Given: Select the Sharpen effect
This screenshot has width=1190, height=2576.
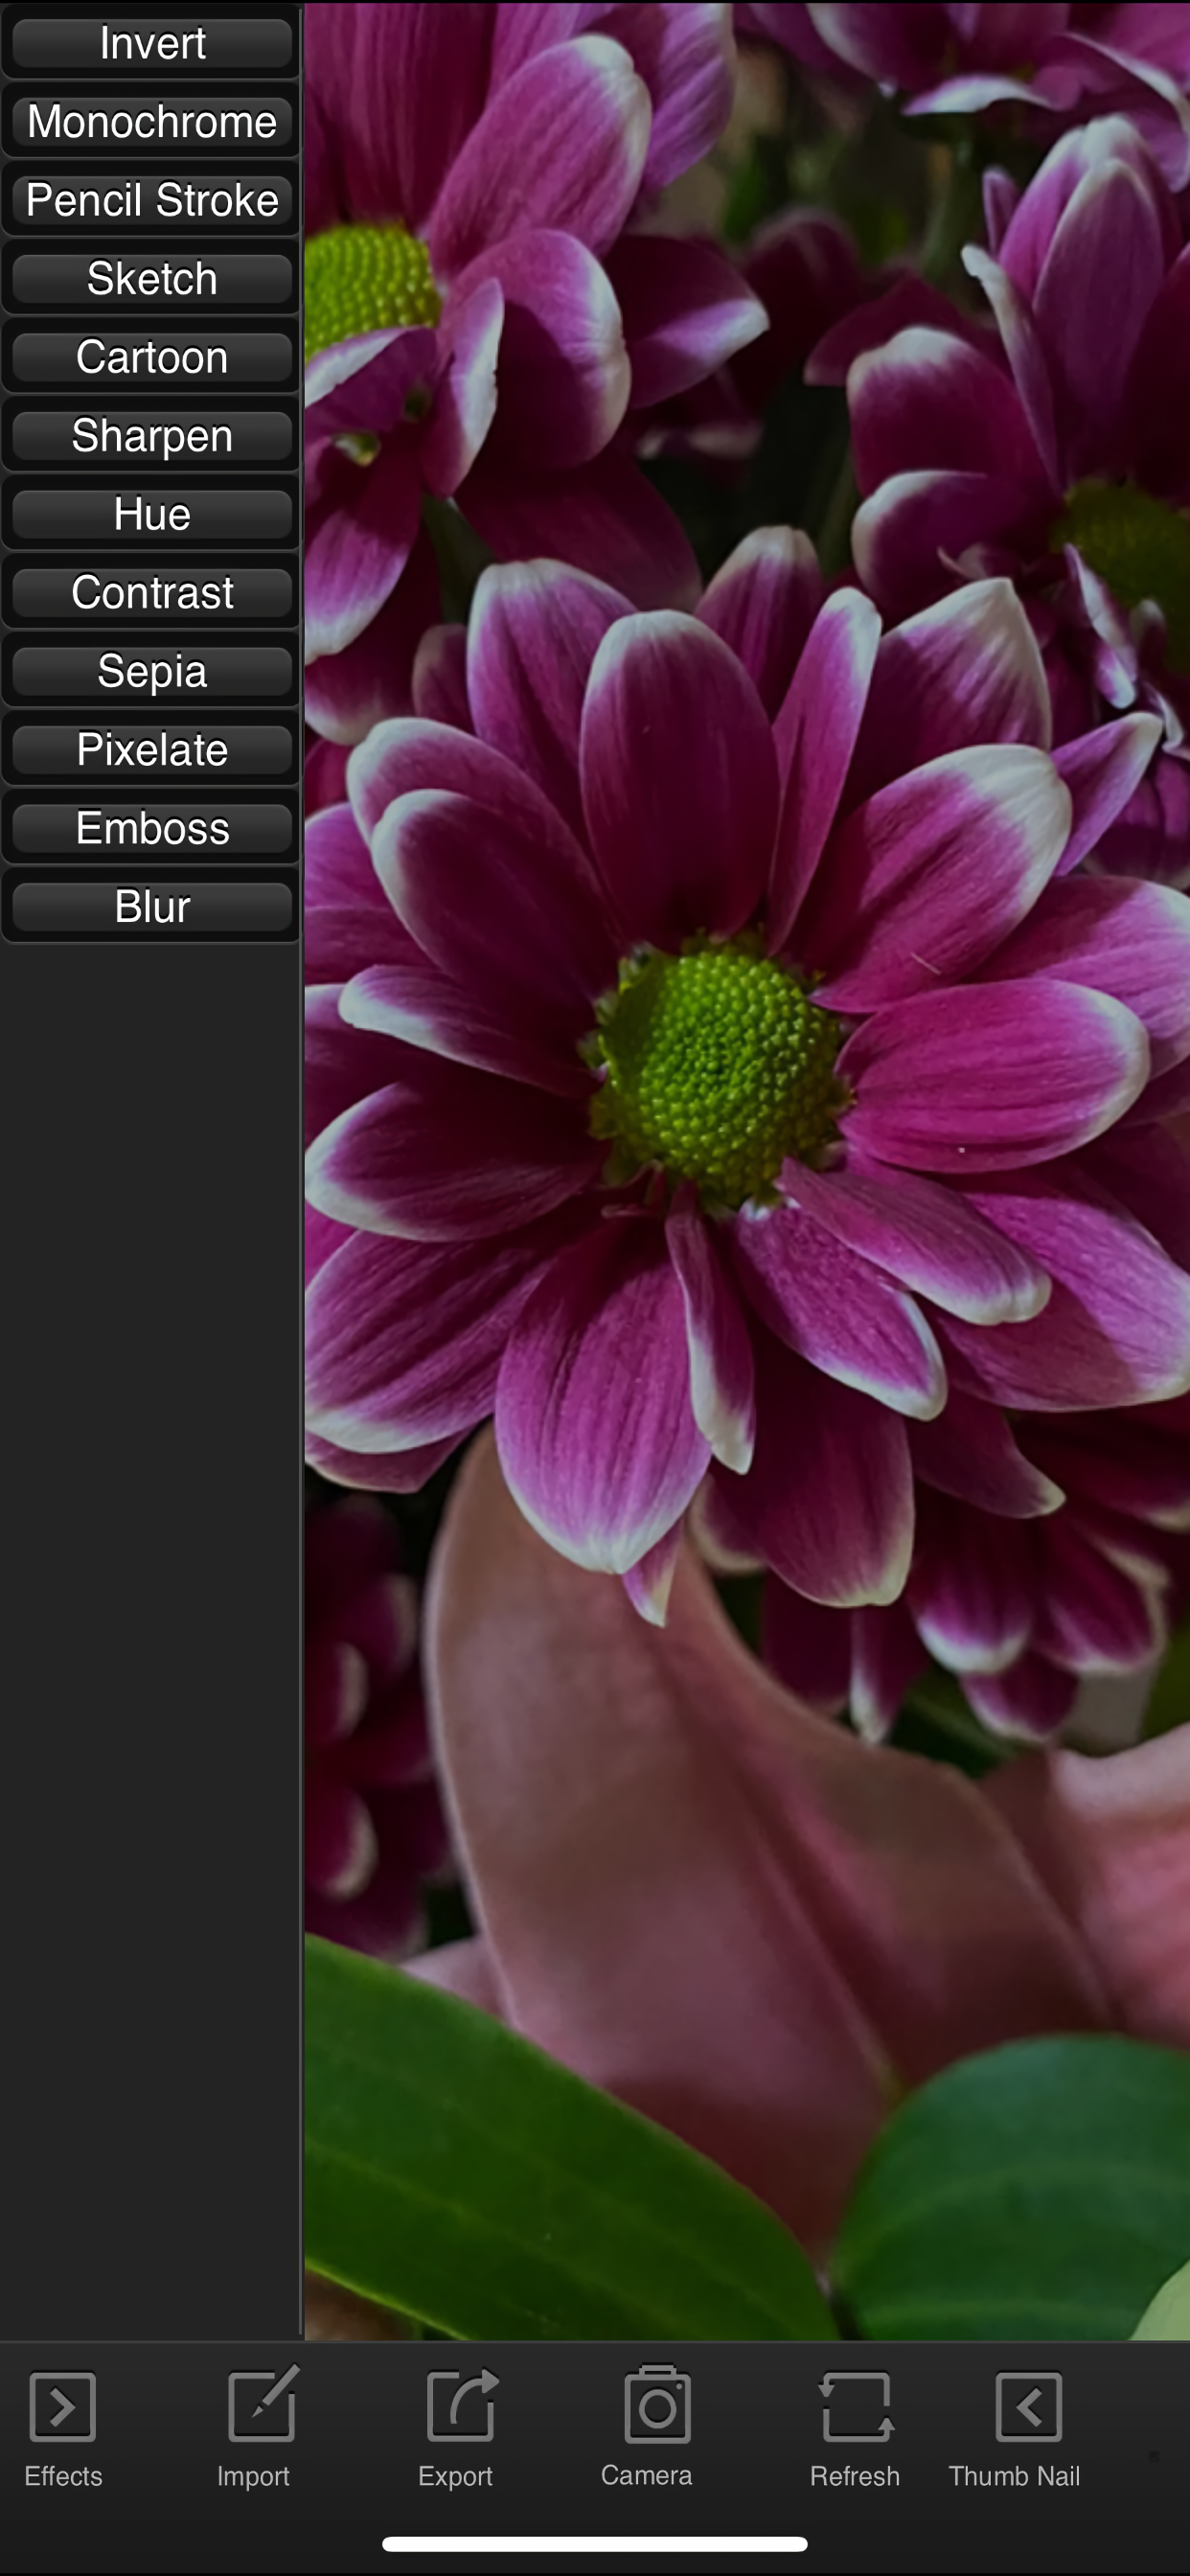Looking at the screenshot, I should (152, 436).
